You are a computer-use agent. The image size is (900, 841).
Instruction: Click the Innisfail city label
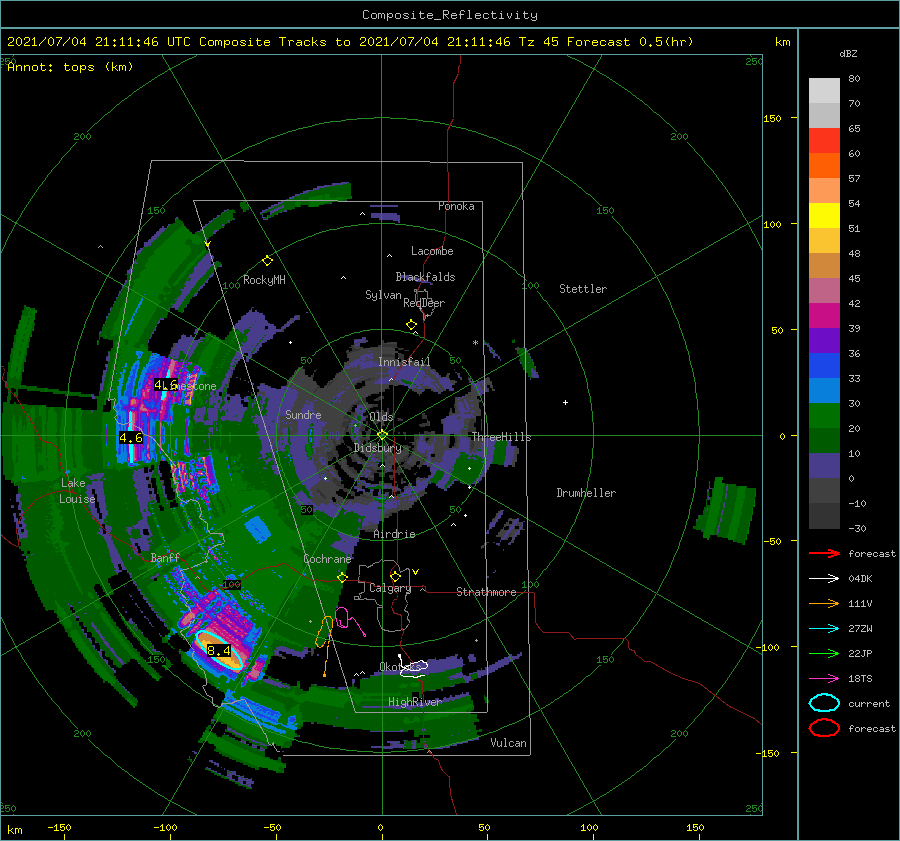[404, 362]
